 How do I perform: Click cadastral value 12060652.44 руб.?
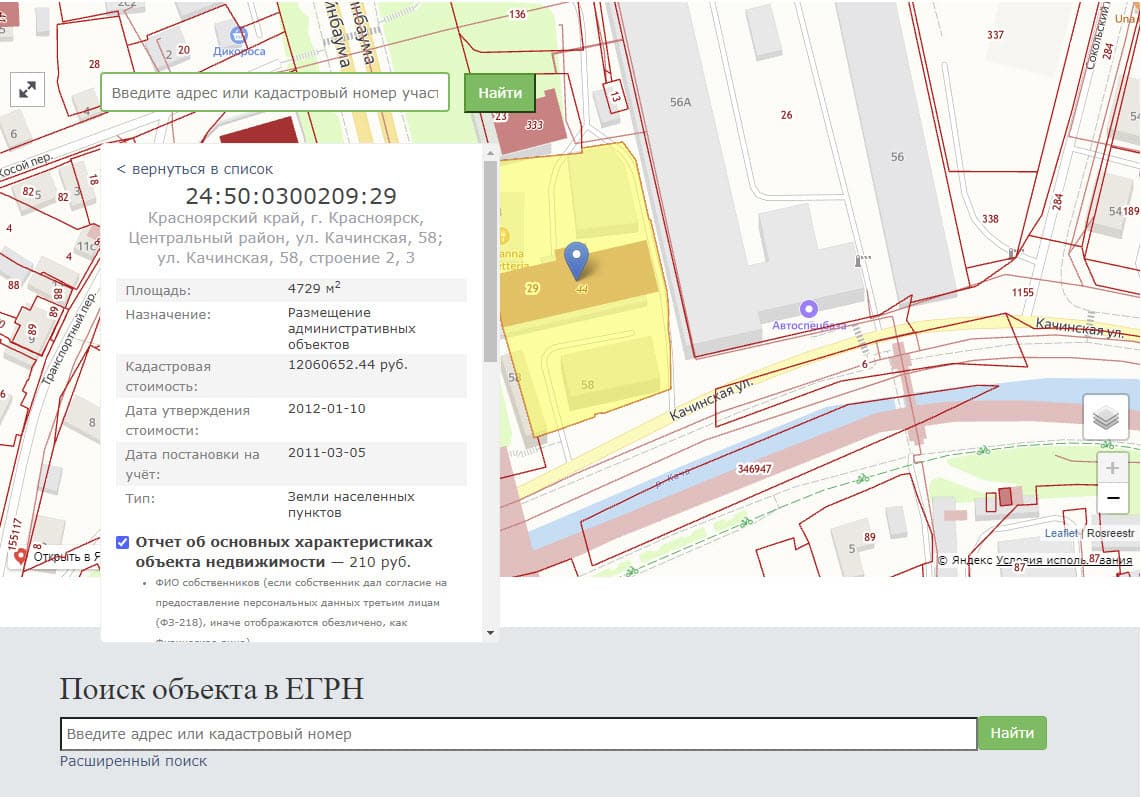348,365
